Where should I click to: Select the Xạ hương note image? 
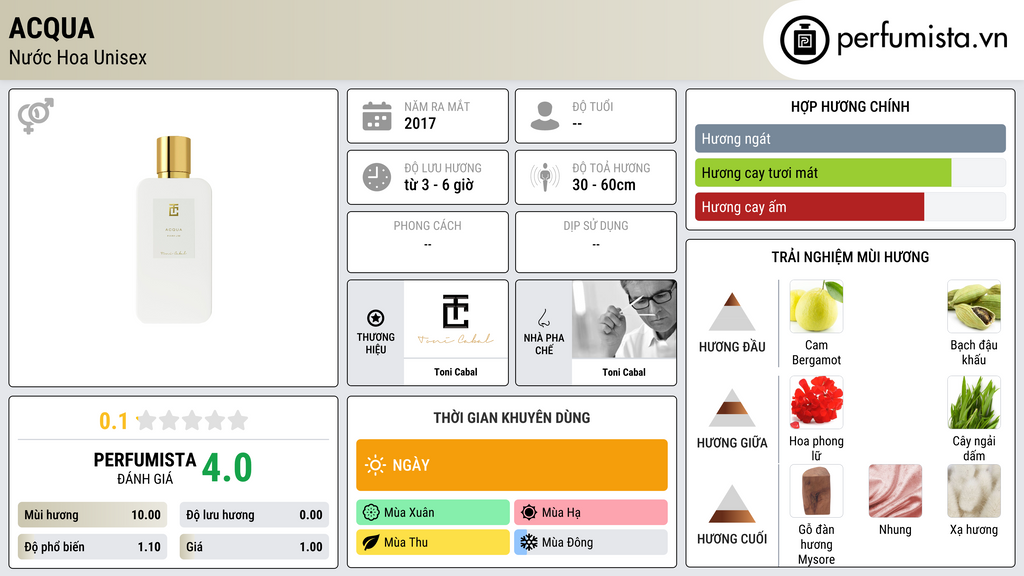point(974,491)
